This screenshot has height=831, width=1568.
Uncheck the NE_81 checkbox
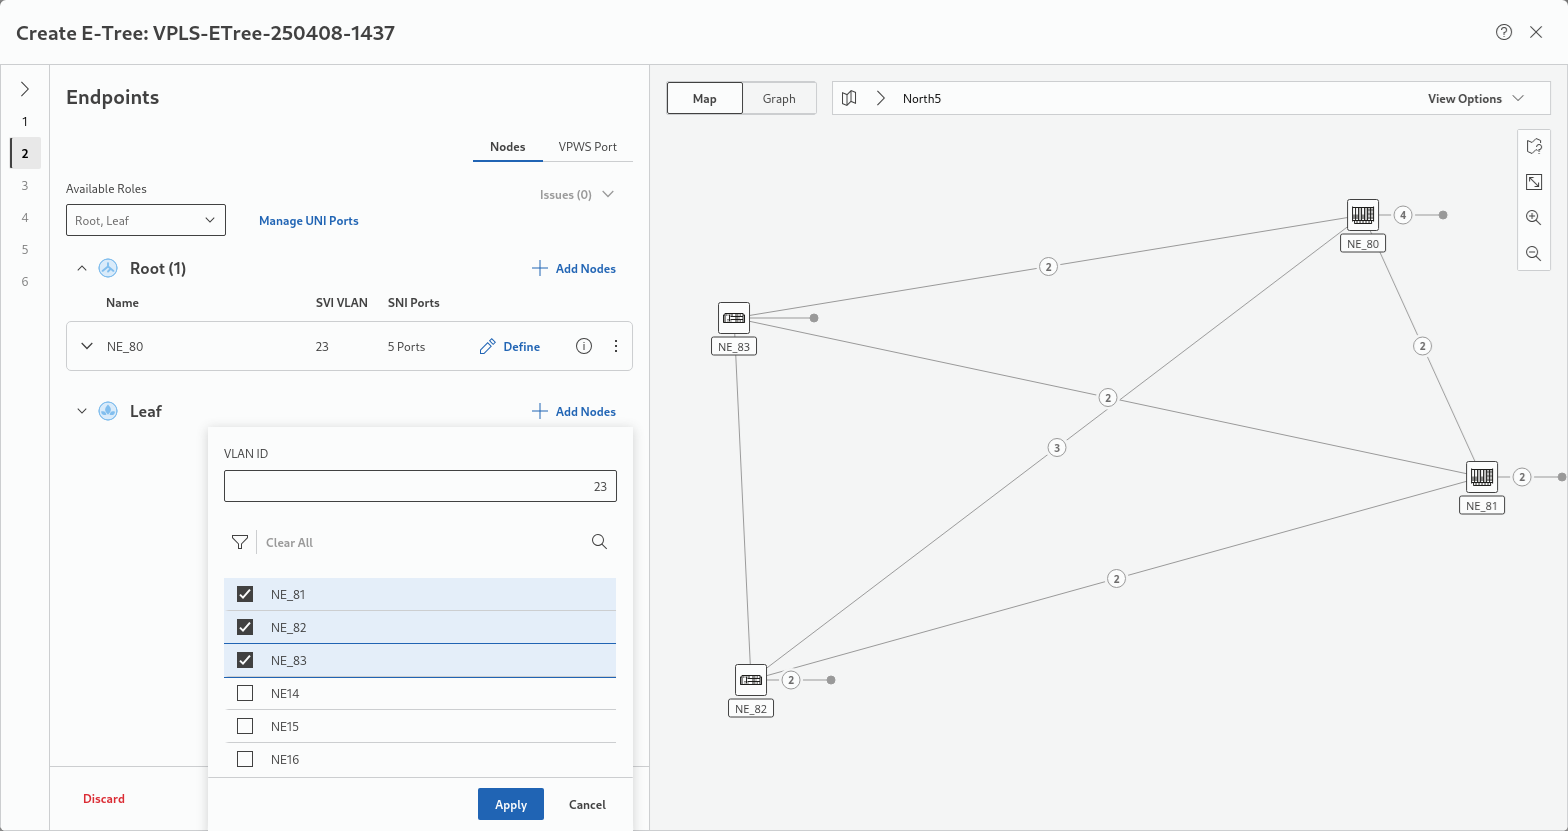pos(245,594)
